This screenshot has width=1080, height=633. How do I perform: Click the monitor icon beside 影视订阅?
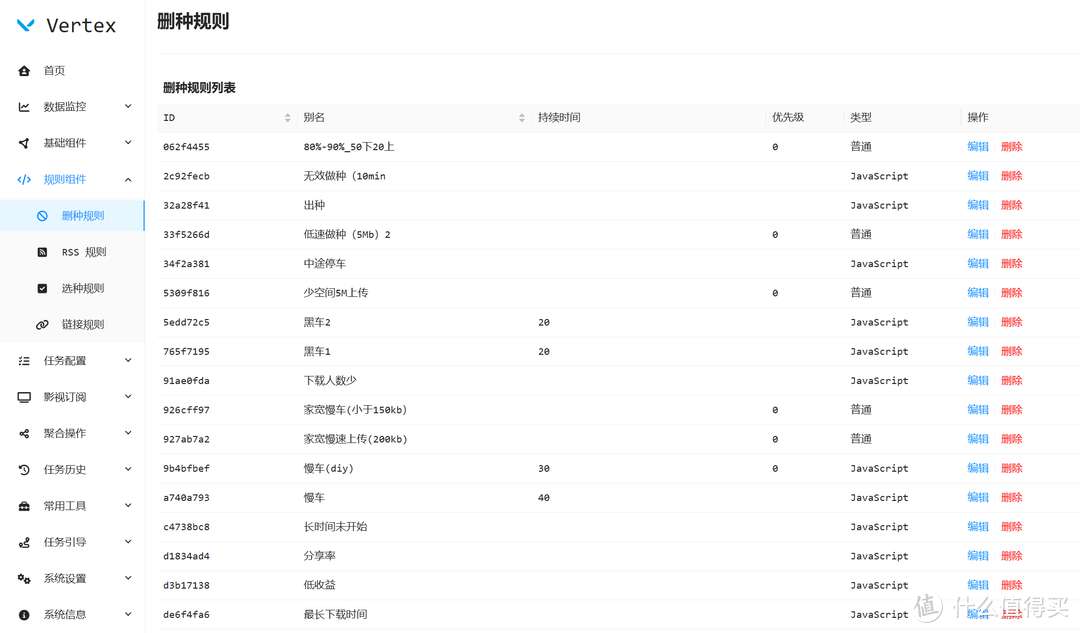[x=22, y=396]
